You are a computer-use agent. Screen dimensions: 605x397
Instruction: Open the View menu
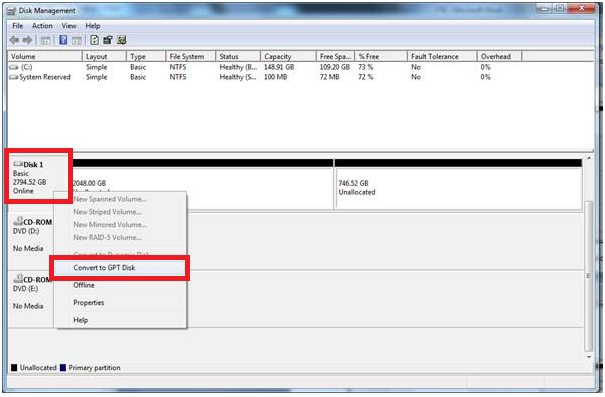[x=69, y=26]
